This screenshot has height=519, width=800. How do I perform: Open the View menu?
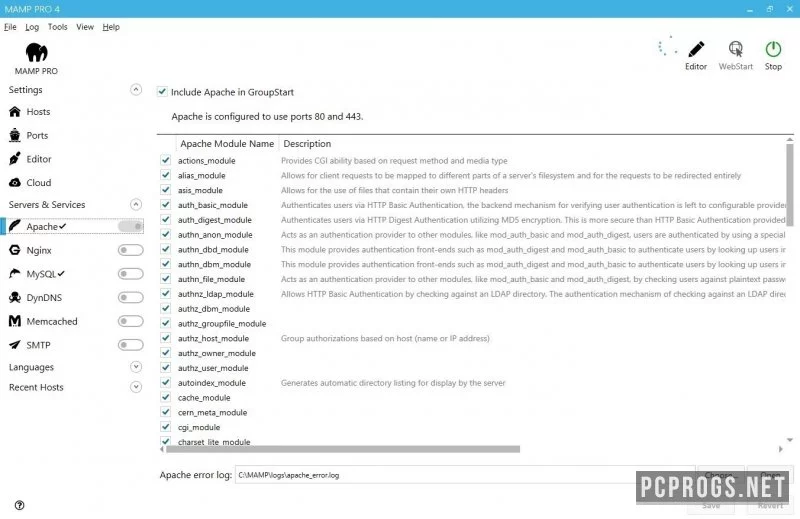[85, 27]
